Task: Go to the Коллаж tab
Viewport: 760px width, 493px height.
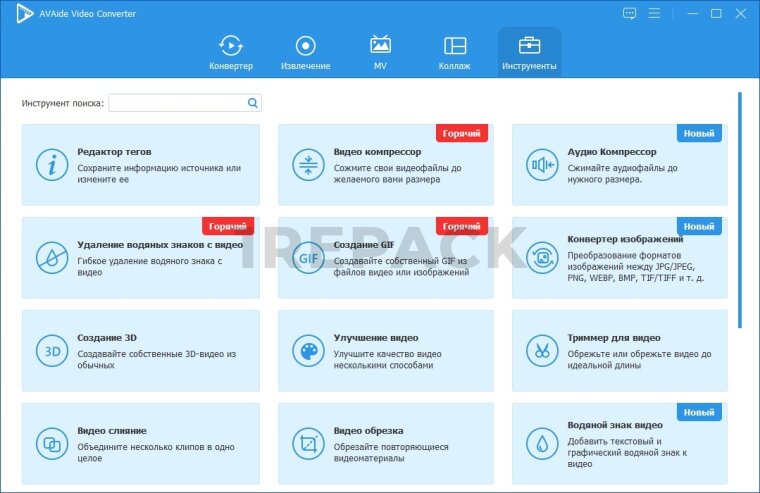Action: [x=455, y=52]
